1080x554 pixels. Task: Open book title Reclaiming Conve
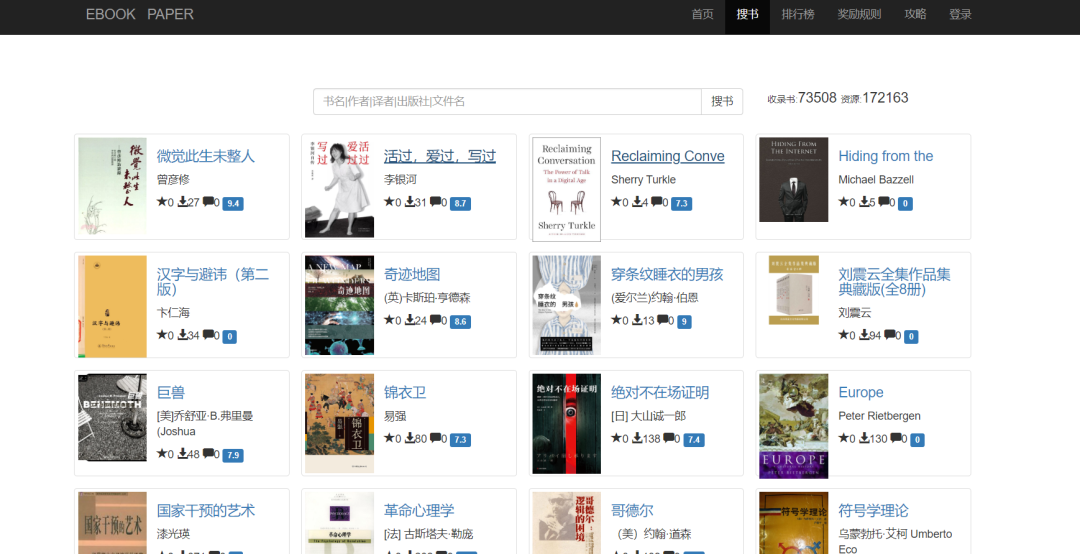[x=667, y=156]
